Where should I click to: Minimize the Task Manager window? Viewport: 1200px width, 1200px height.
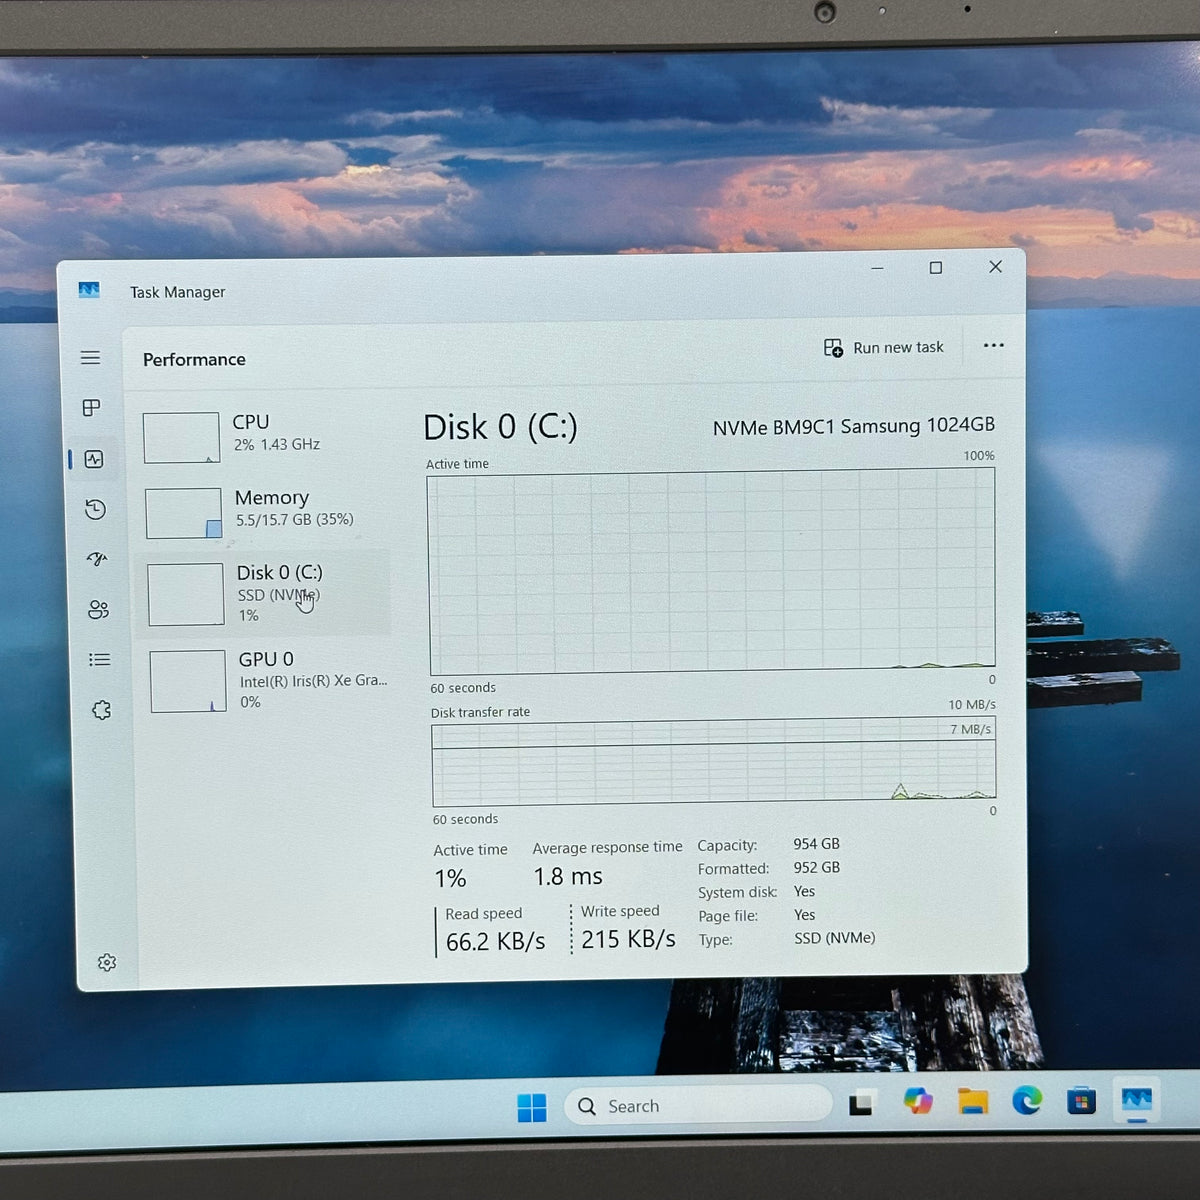[x=877, y=268]
